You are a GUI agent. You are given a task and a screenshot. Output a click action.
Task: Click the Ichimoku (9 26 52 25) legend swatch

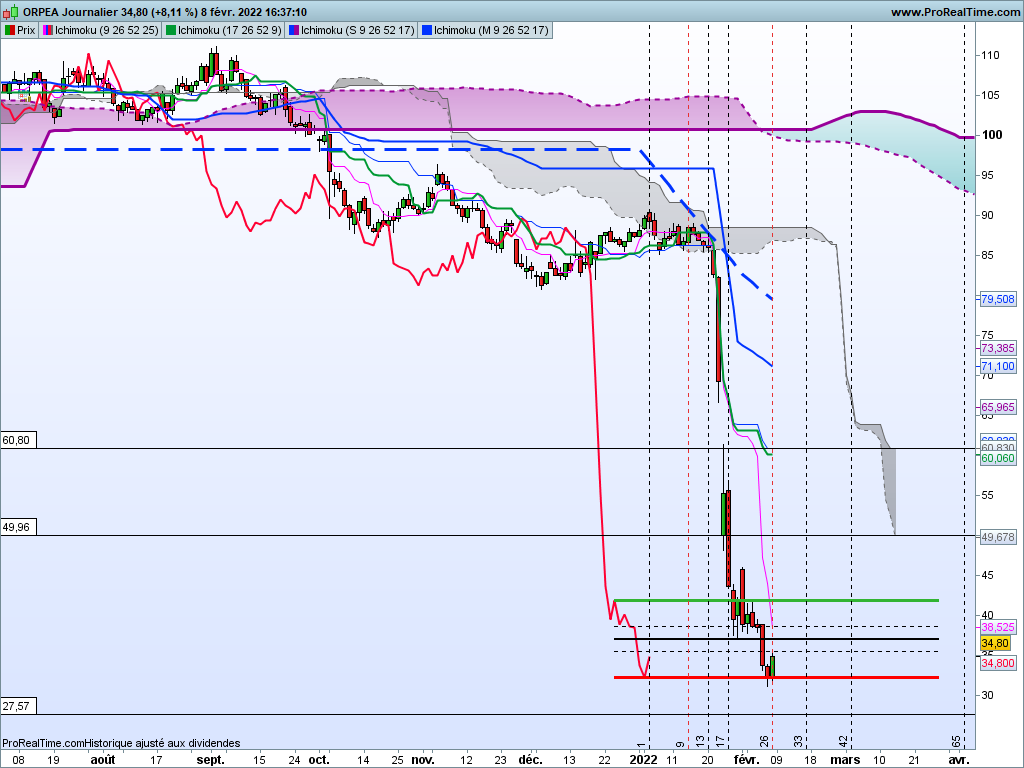click(x=48, y=30)
